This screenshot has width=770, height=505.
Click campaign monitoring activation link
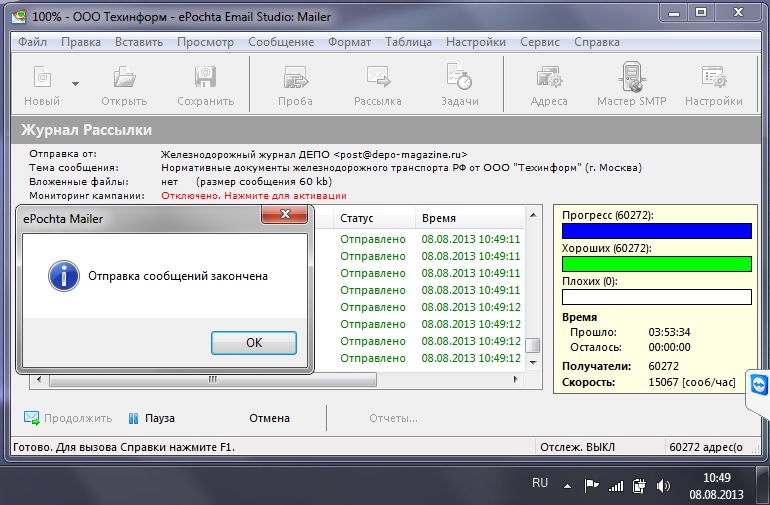point(254,196)
